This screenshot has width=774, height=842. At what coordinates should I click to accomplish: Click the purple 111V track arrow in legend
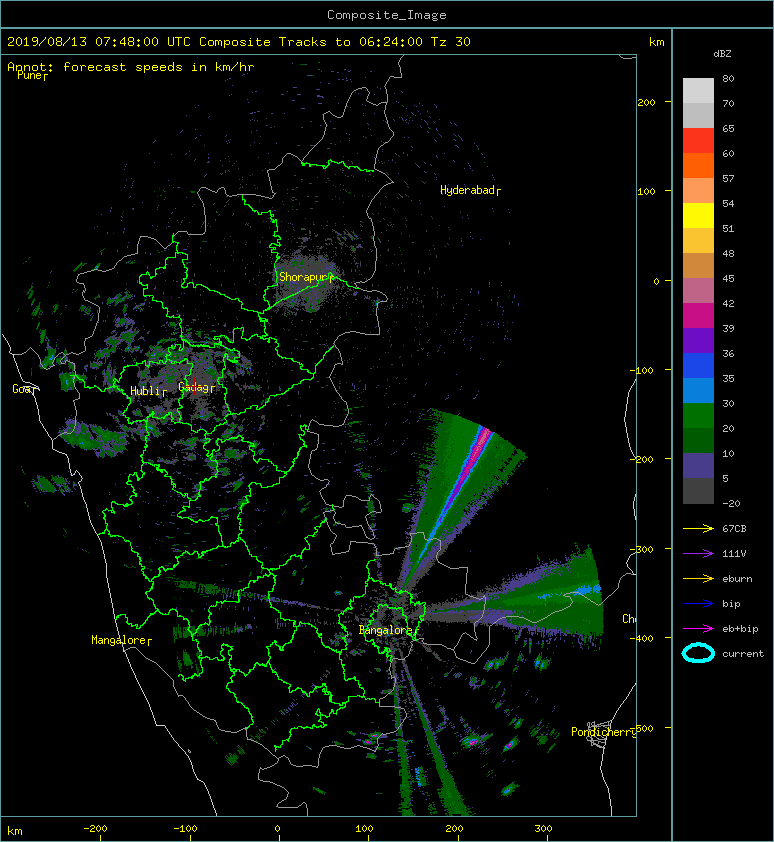click(698, 554)
